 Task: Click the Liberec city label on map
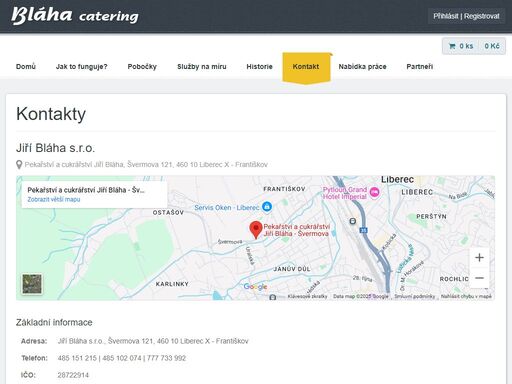[x=397, y=179]
